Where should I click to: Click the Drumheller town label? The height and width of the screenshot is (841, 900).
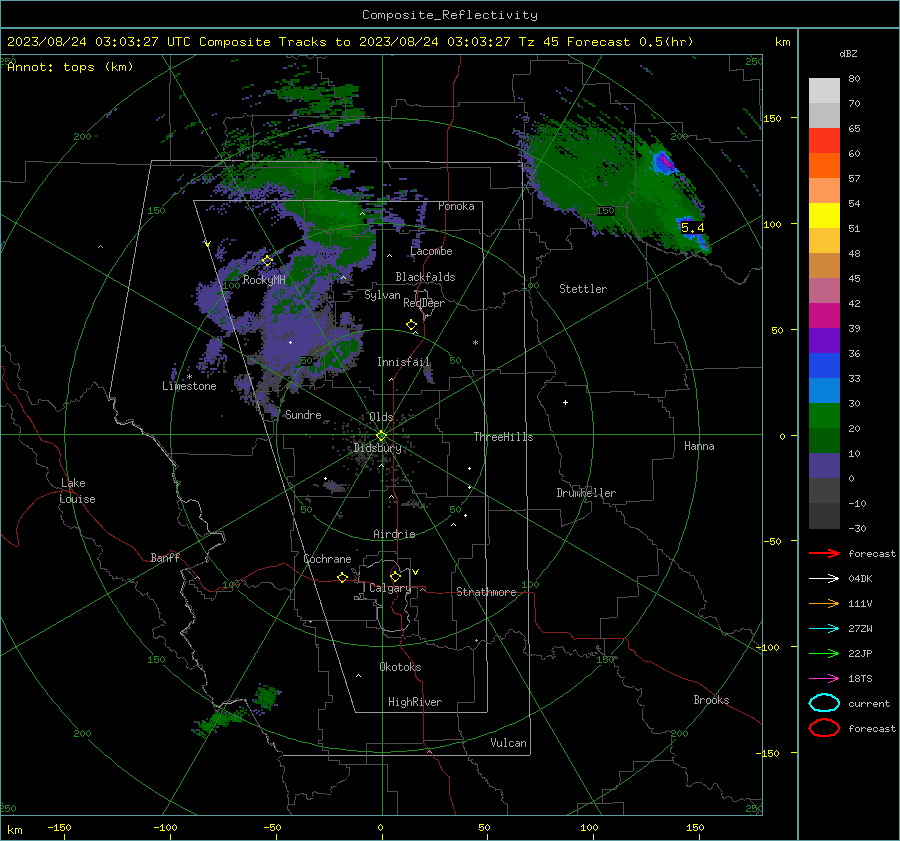[x=586, y=493]
